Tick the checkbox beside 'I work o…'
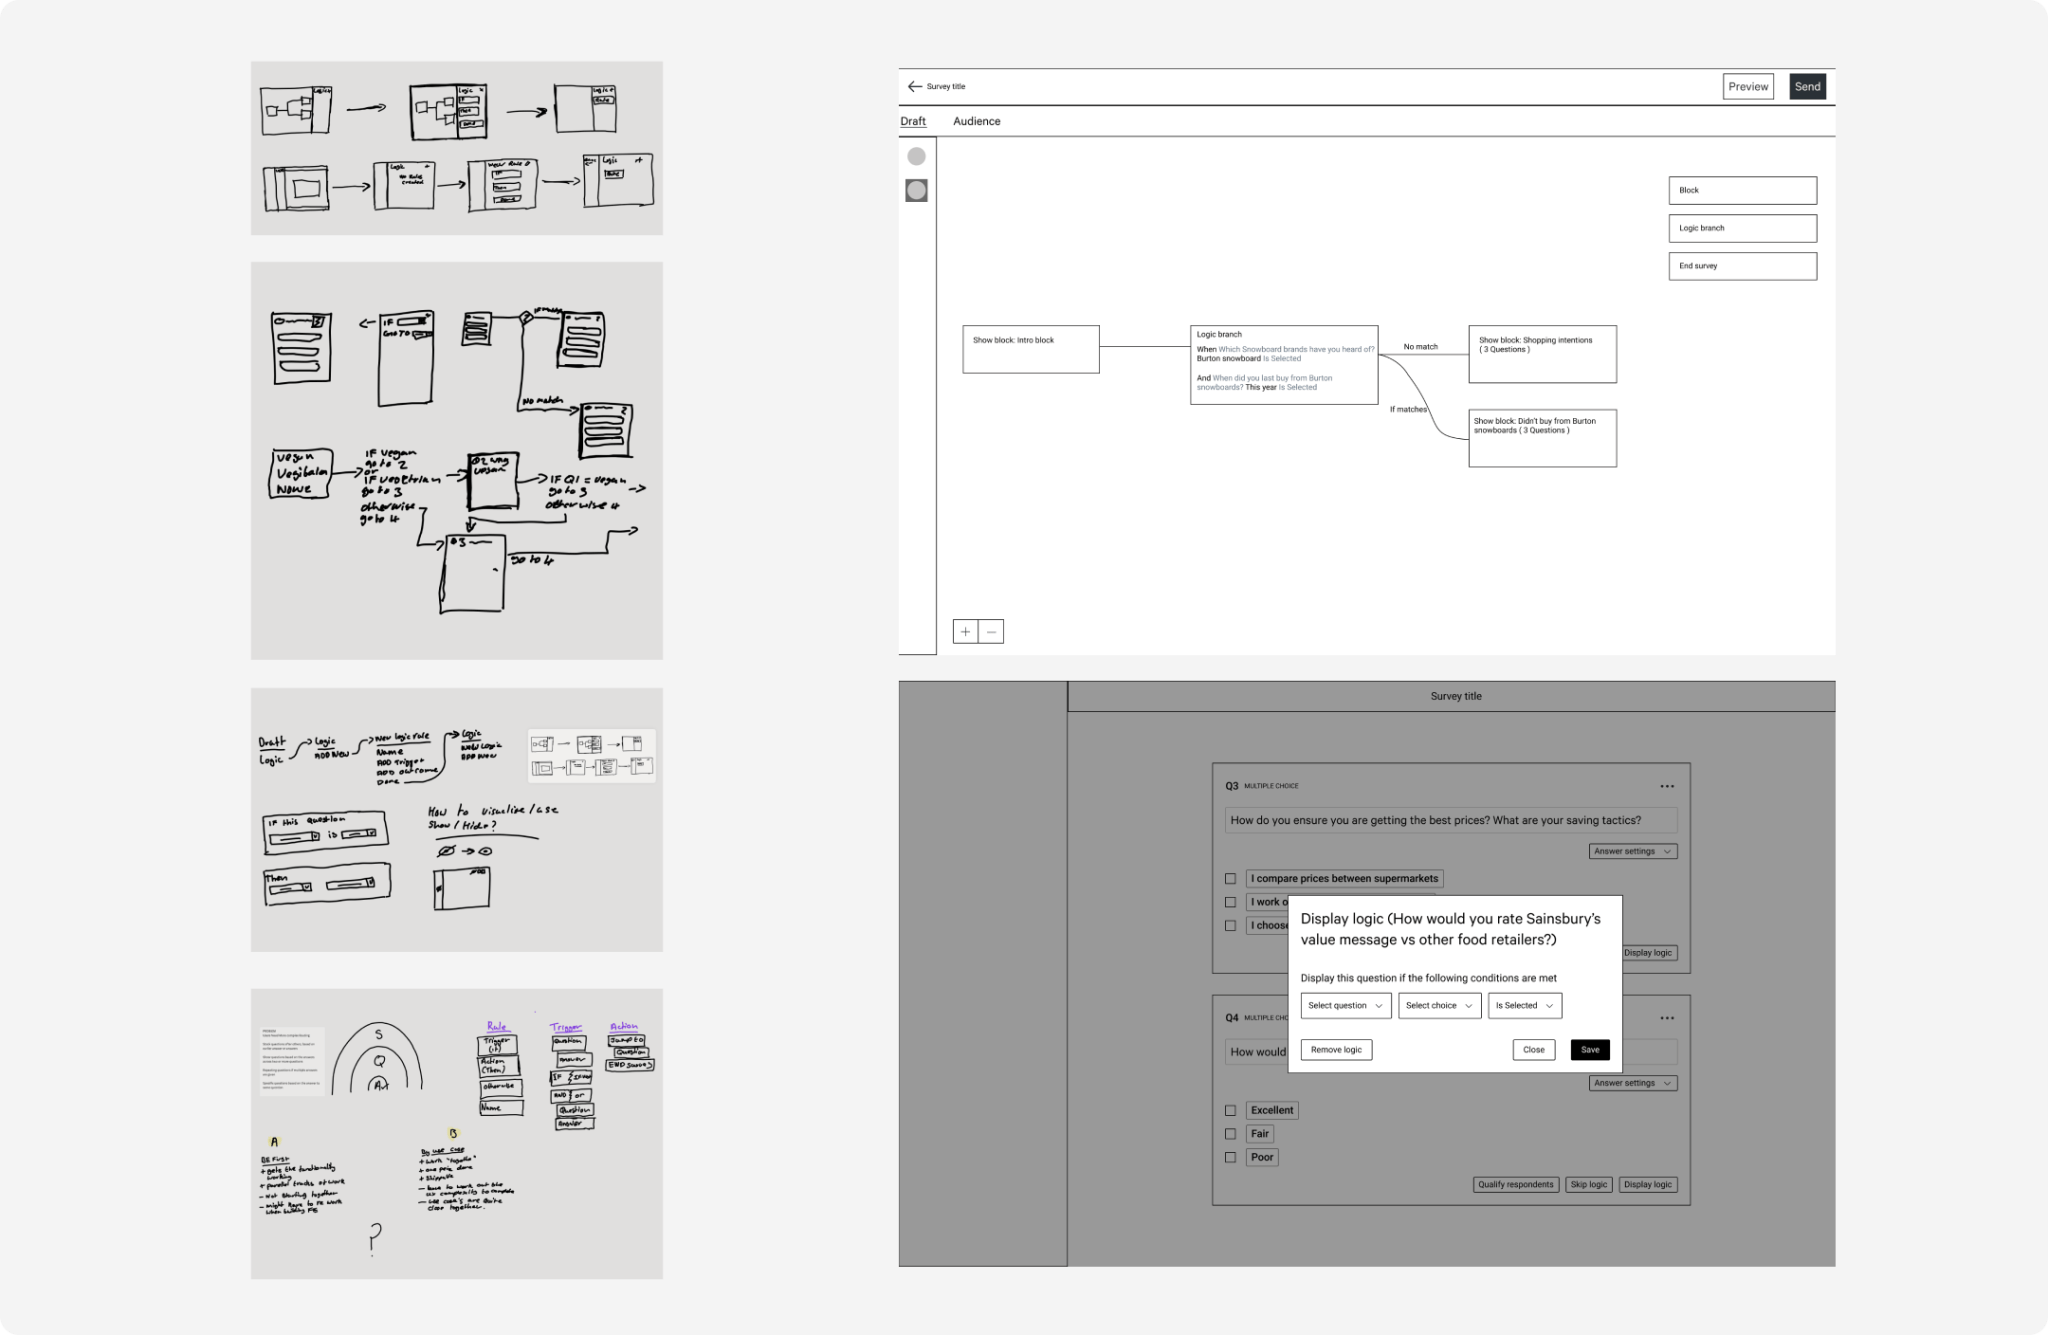 point(1231,902)
